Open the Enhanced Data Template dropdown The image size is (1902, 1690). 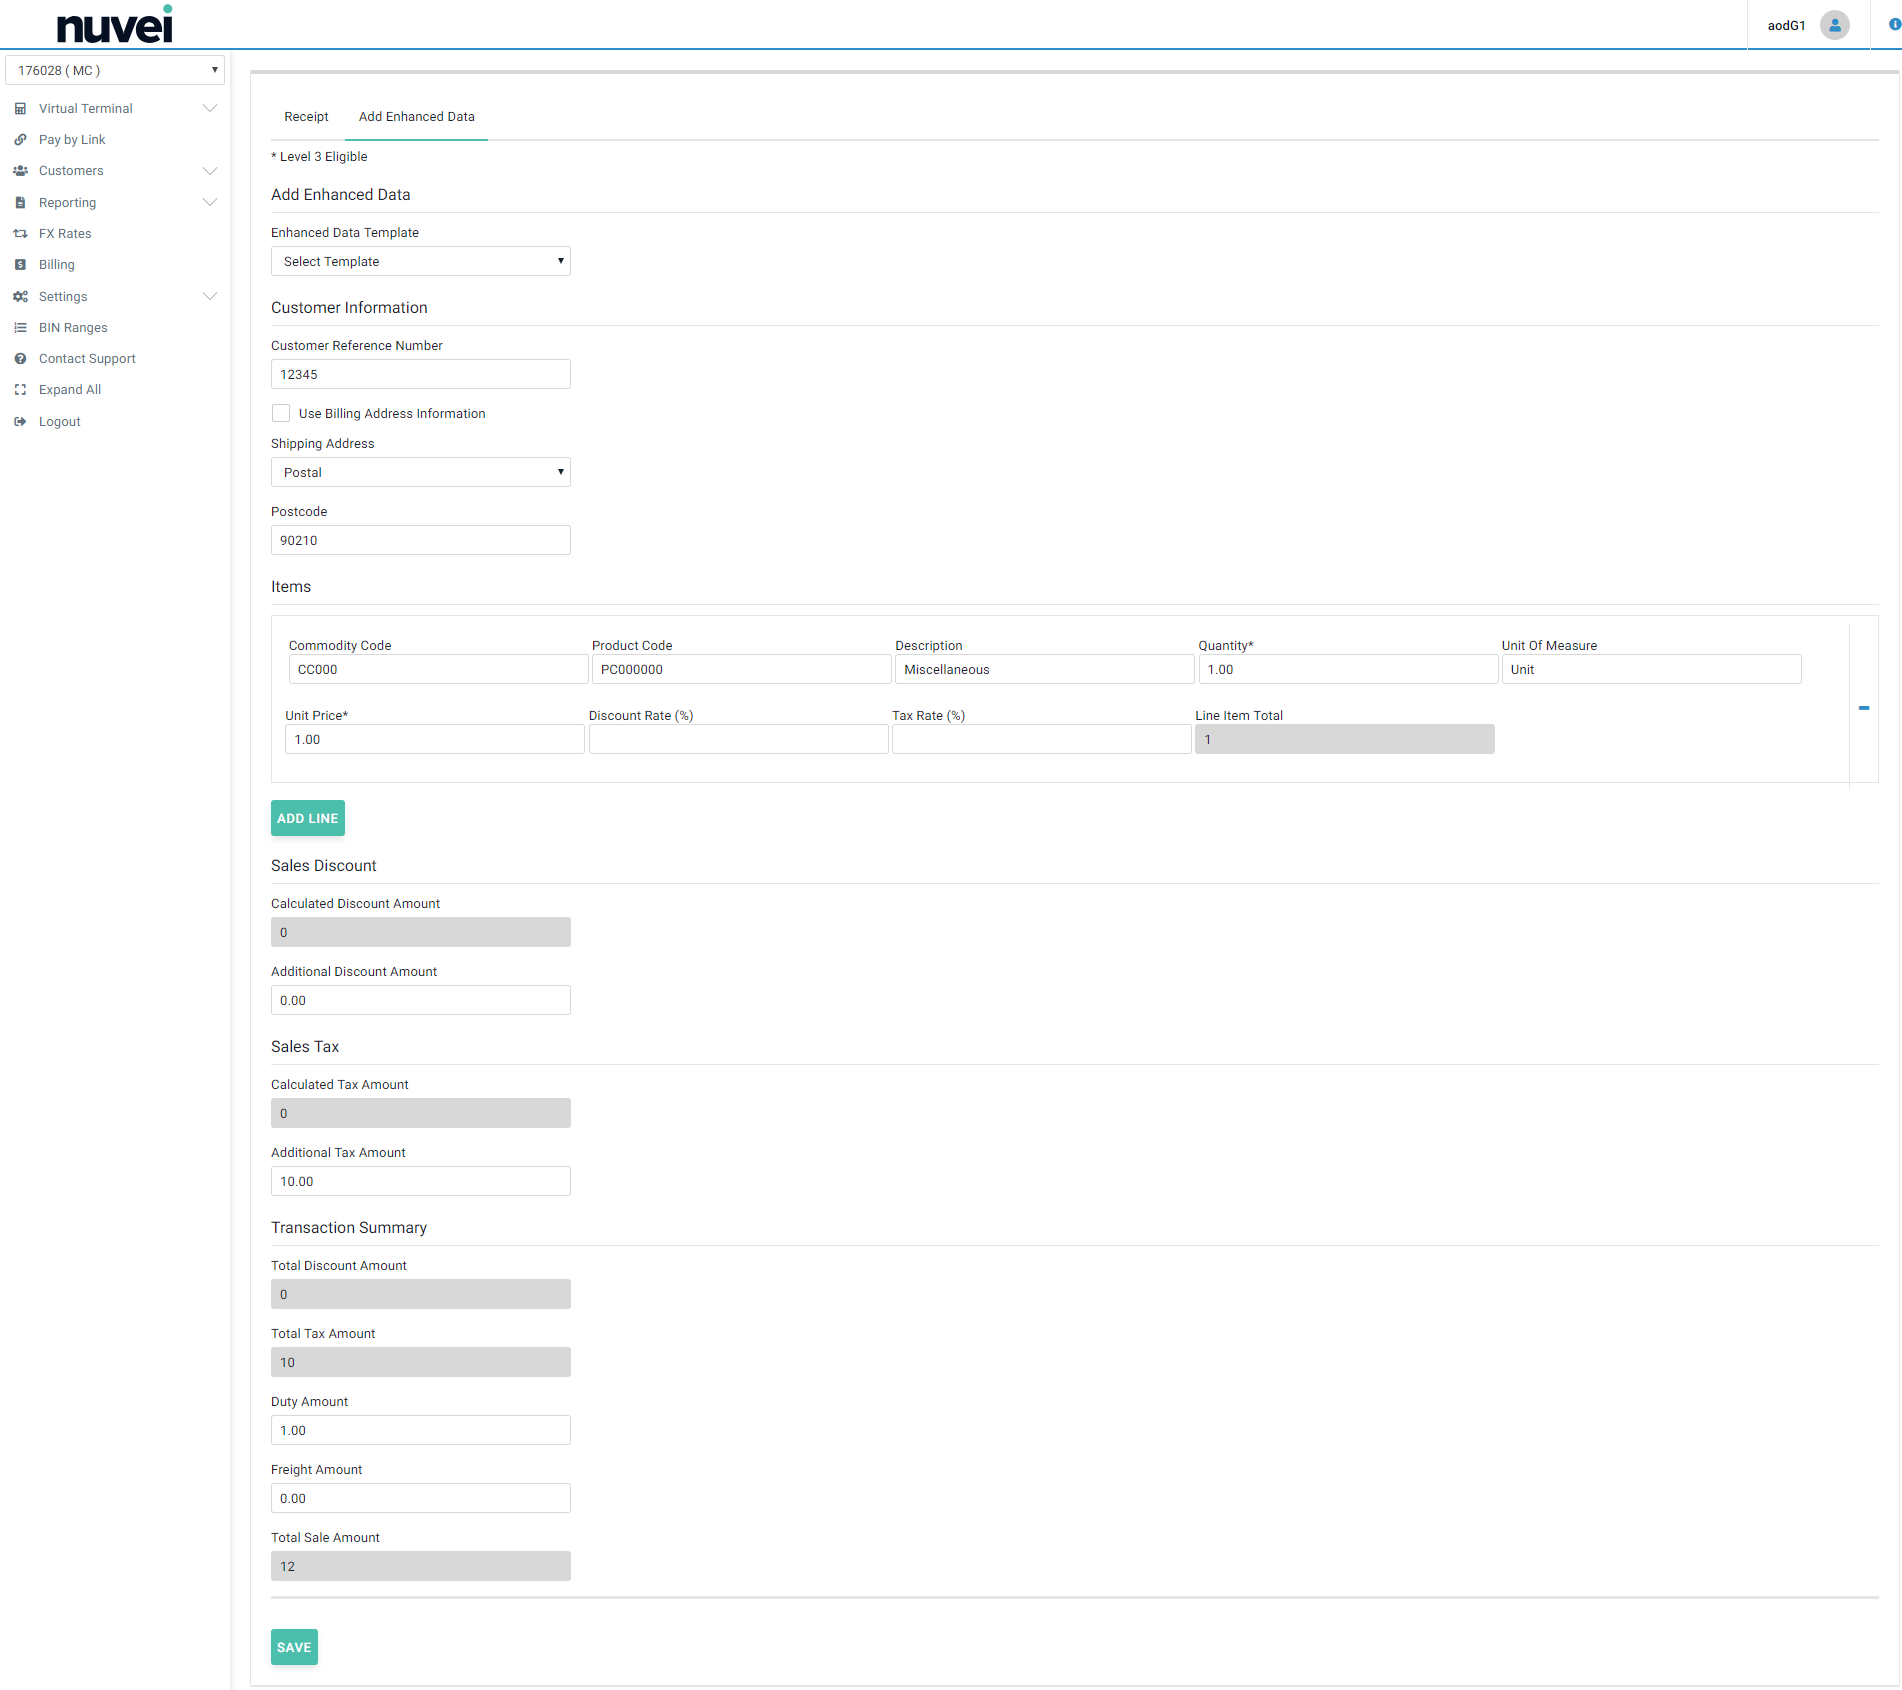point(420,262)
